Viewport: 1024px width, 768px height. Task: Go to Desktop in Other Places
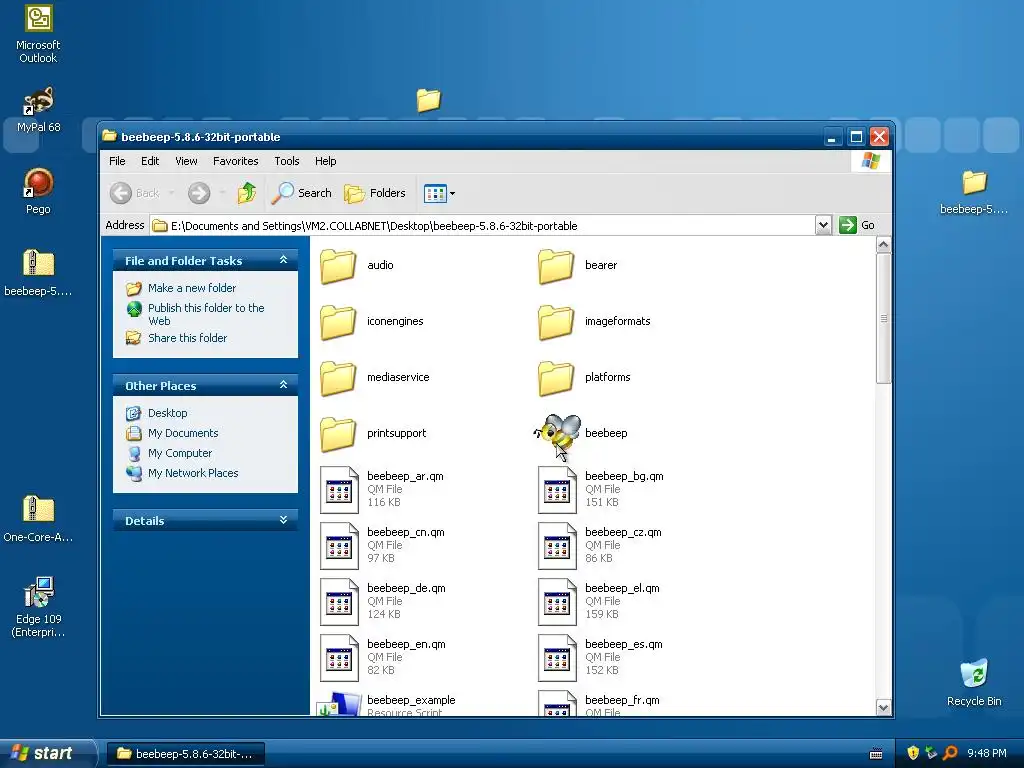click(167, 413)
